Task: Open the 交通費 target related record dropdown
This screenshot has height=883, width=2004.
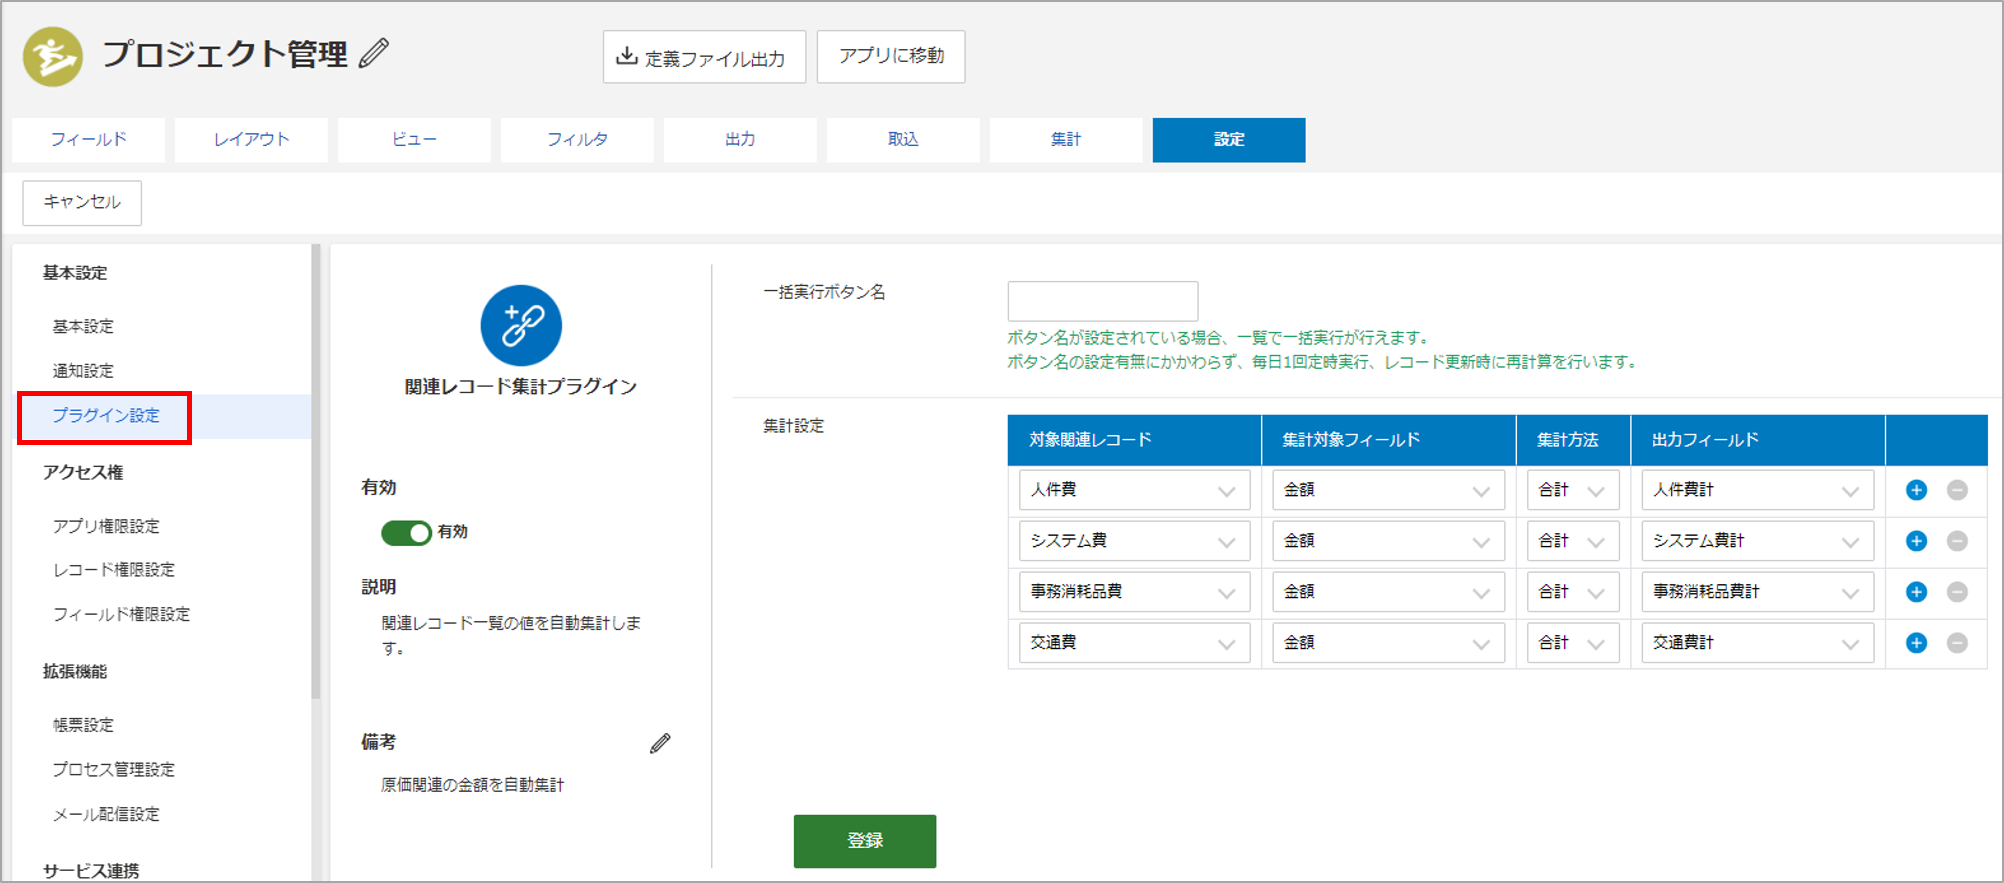Action: click(1134, 643)
